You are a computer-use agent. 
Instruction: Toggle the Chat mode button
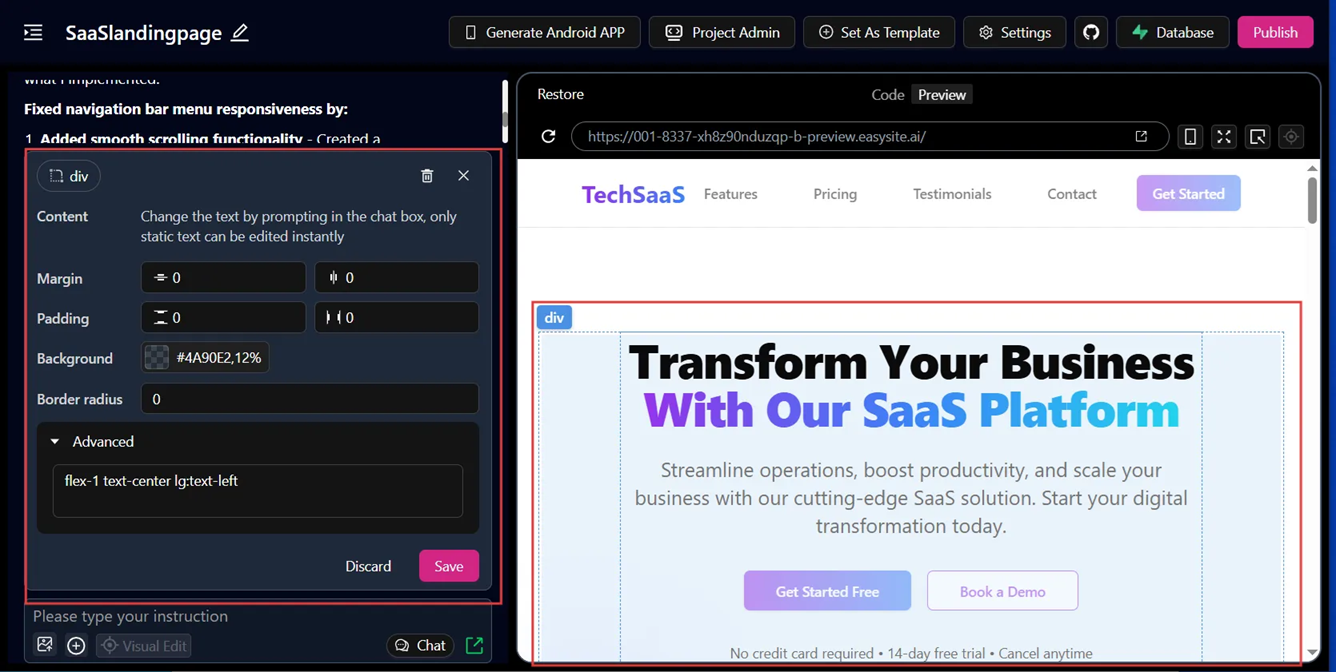tap(420, 646)
